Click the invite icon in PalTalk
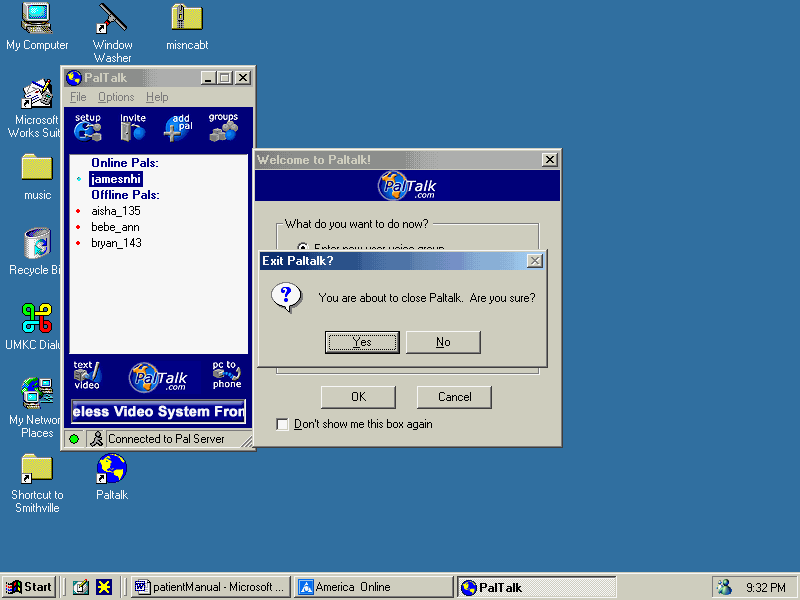800x600 pixels. point(133,127)
